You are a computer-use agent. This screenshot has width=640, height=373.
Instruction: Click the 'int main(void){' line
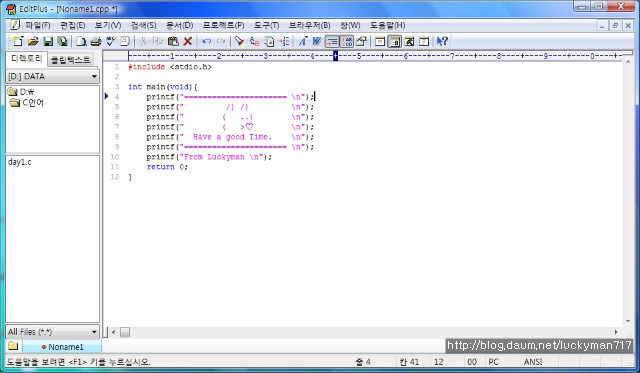click(162, 87)
